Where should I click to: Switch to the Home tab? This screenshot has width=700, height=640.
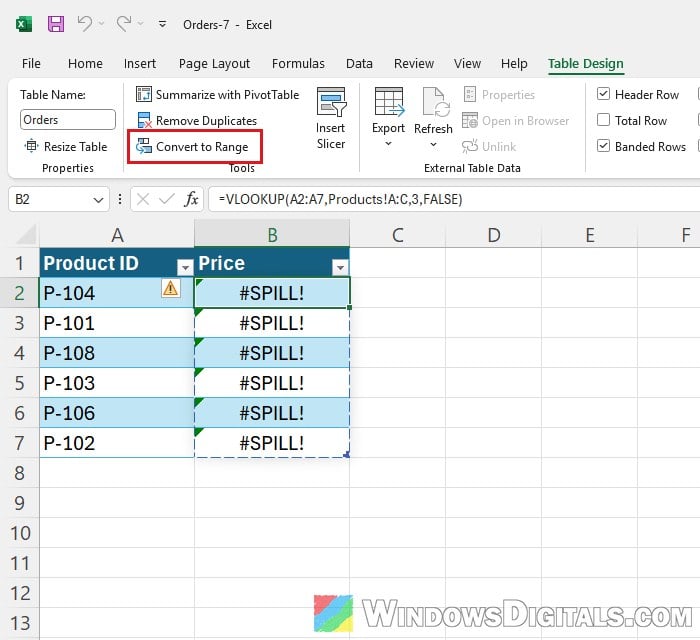coord(85,64)
